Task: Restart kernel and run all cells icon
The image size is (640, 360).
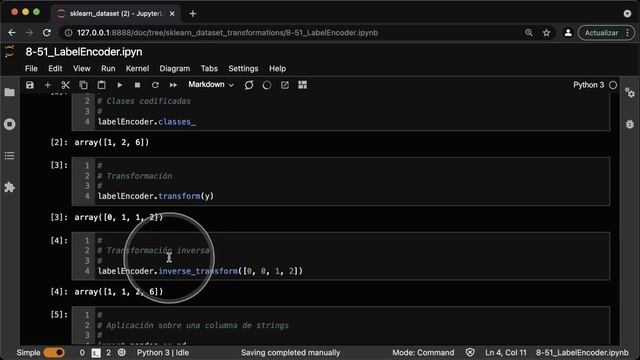Action: click(173, 85)
